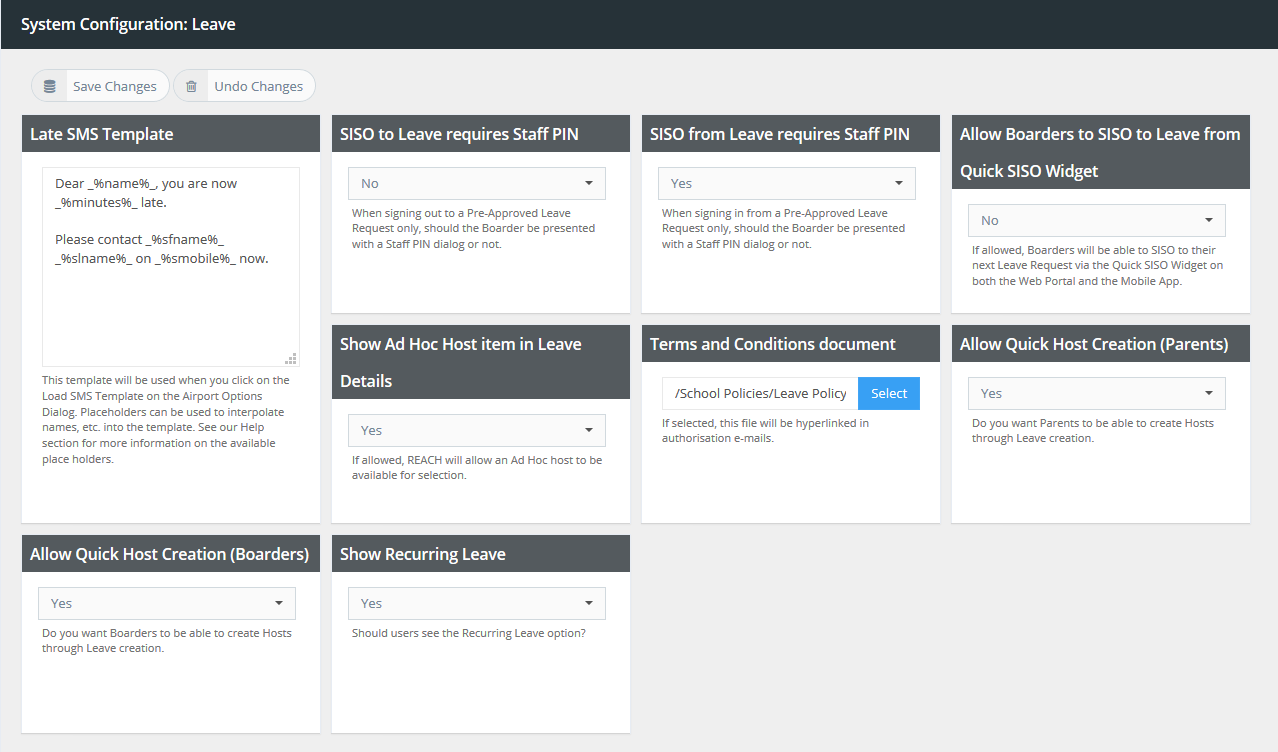Click inside the Late SMS Template text area
The height and width of the screenshot is (752, 1278).
[x=170, y=267]
